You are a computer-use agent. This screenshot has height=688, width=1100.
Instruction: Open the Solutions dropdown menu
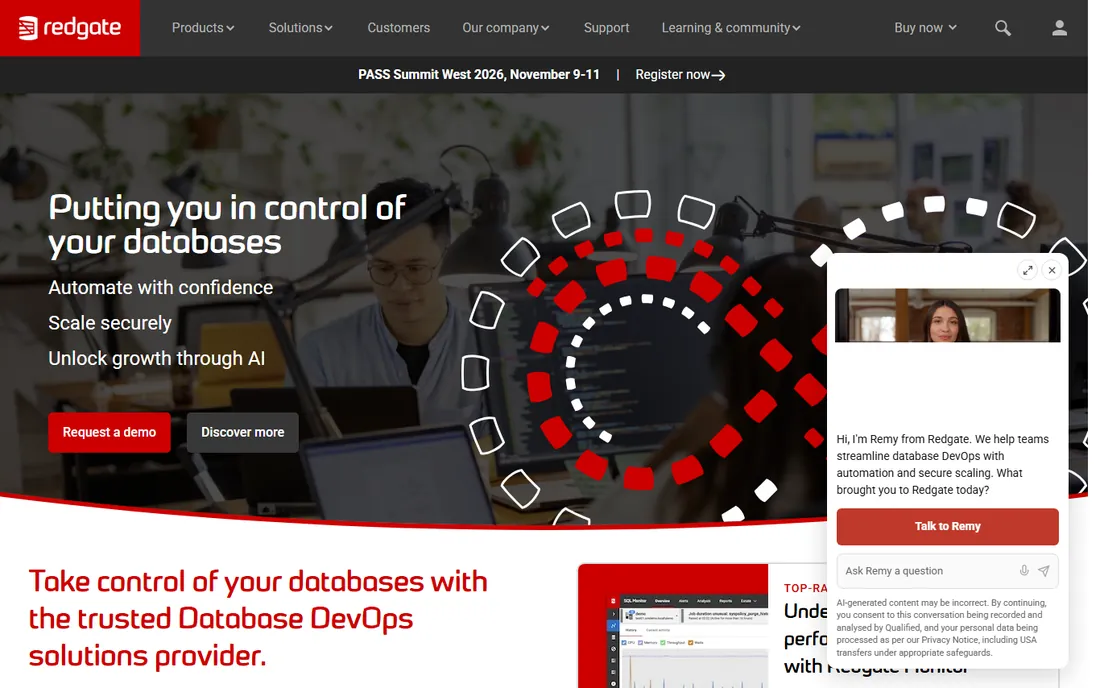click(300, 28)
